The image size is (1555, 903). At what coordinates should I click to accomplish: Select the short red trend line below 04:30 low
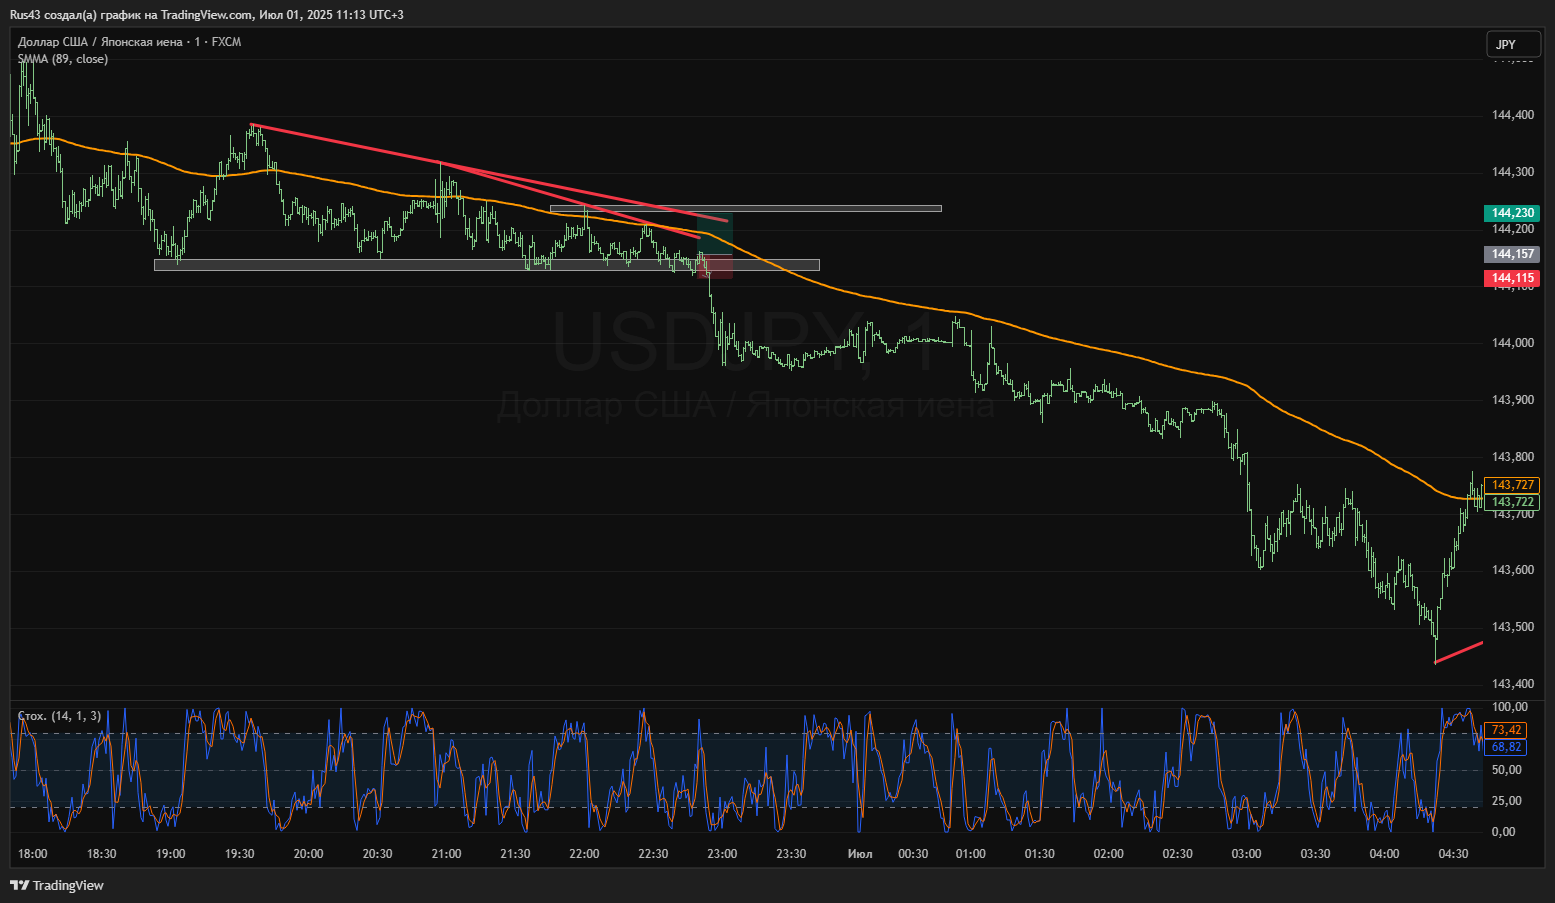tap(1458, 652)
